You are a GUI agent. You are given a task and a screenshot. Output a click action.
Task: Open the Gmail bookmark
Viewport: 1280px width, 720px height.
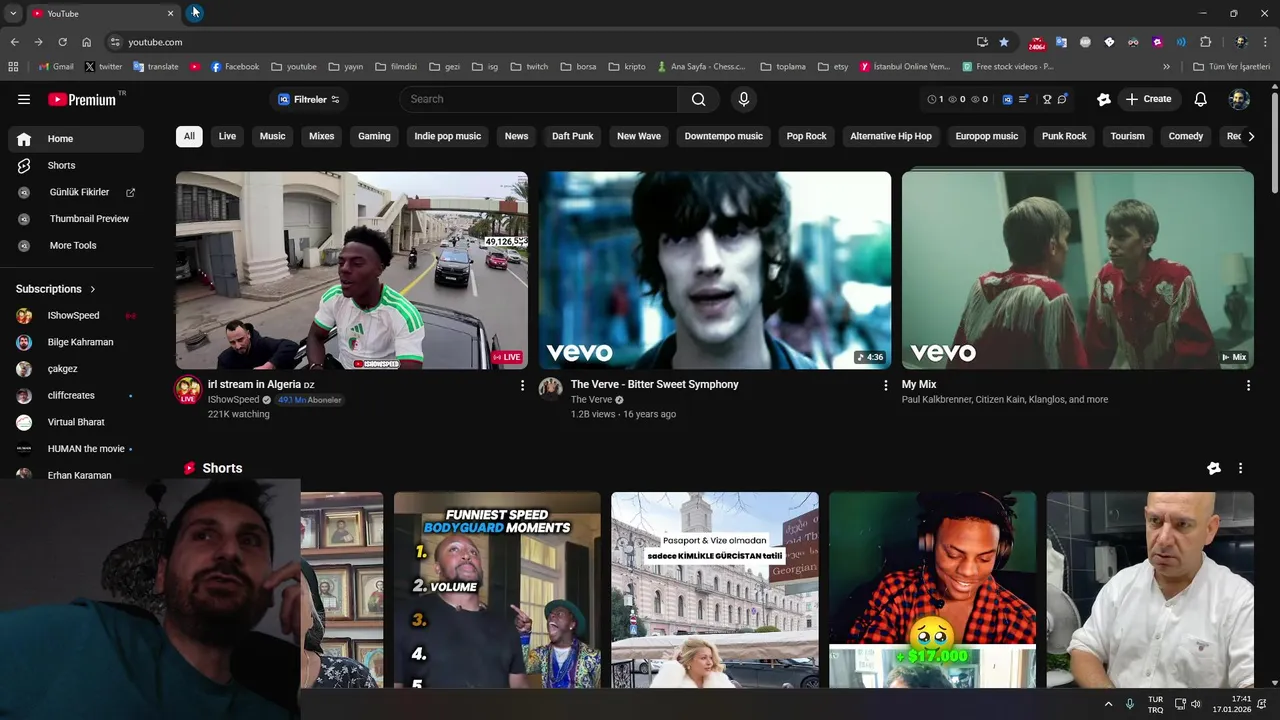[56, 67]
